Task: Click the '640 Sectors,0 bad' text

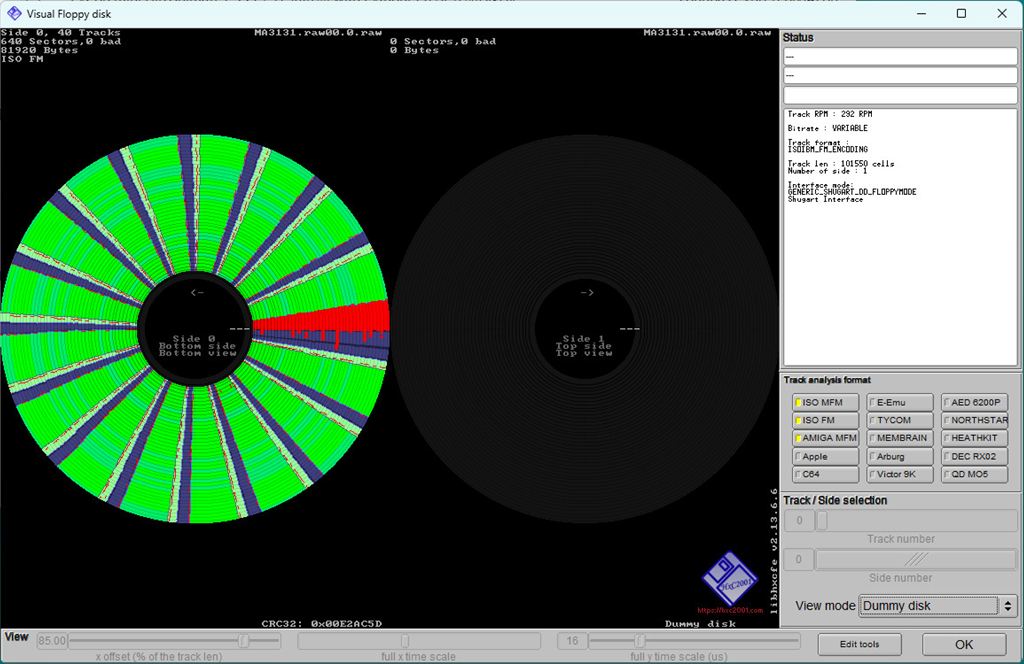Action: pos(61,41)
